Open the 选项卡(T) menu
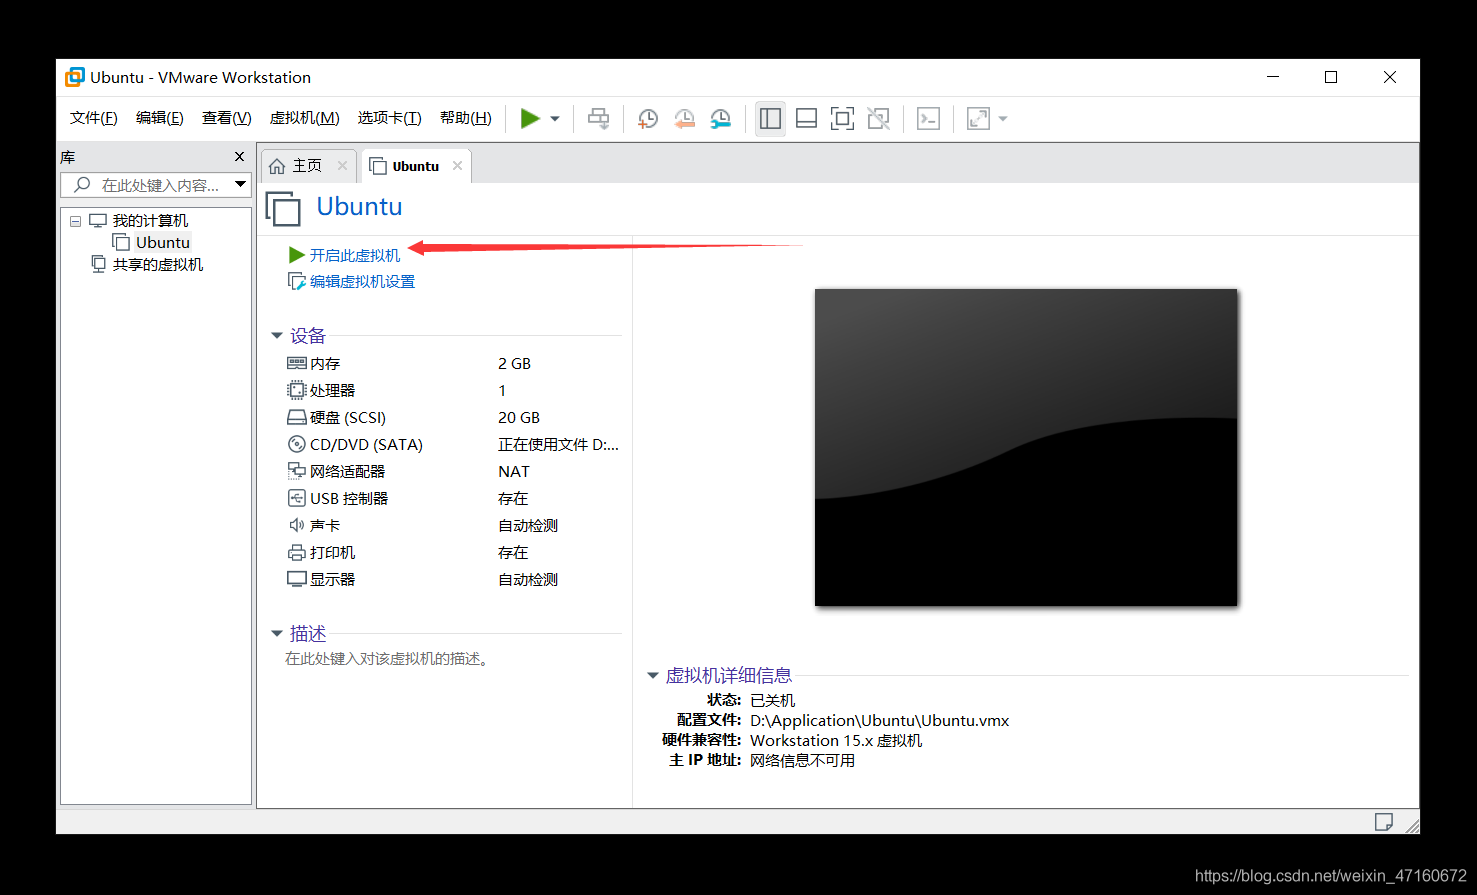The width and height of the screenshot is (1477, 895). 390,118
